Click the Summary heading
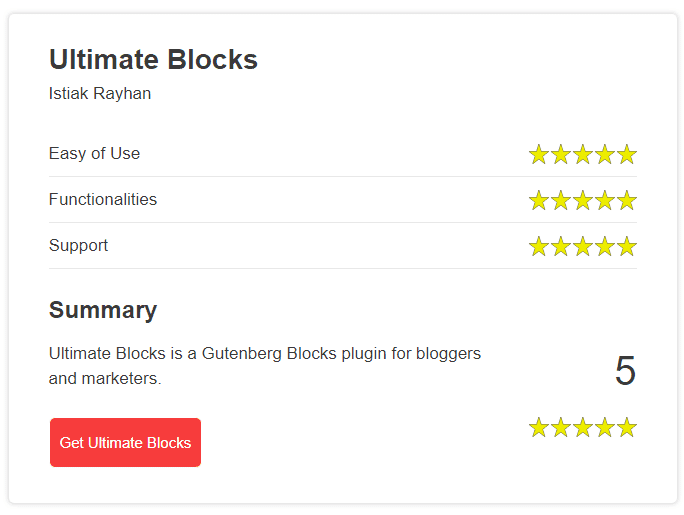 pos(103,310)
